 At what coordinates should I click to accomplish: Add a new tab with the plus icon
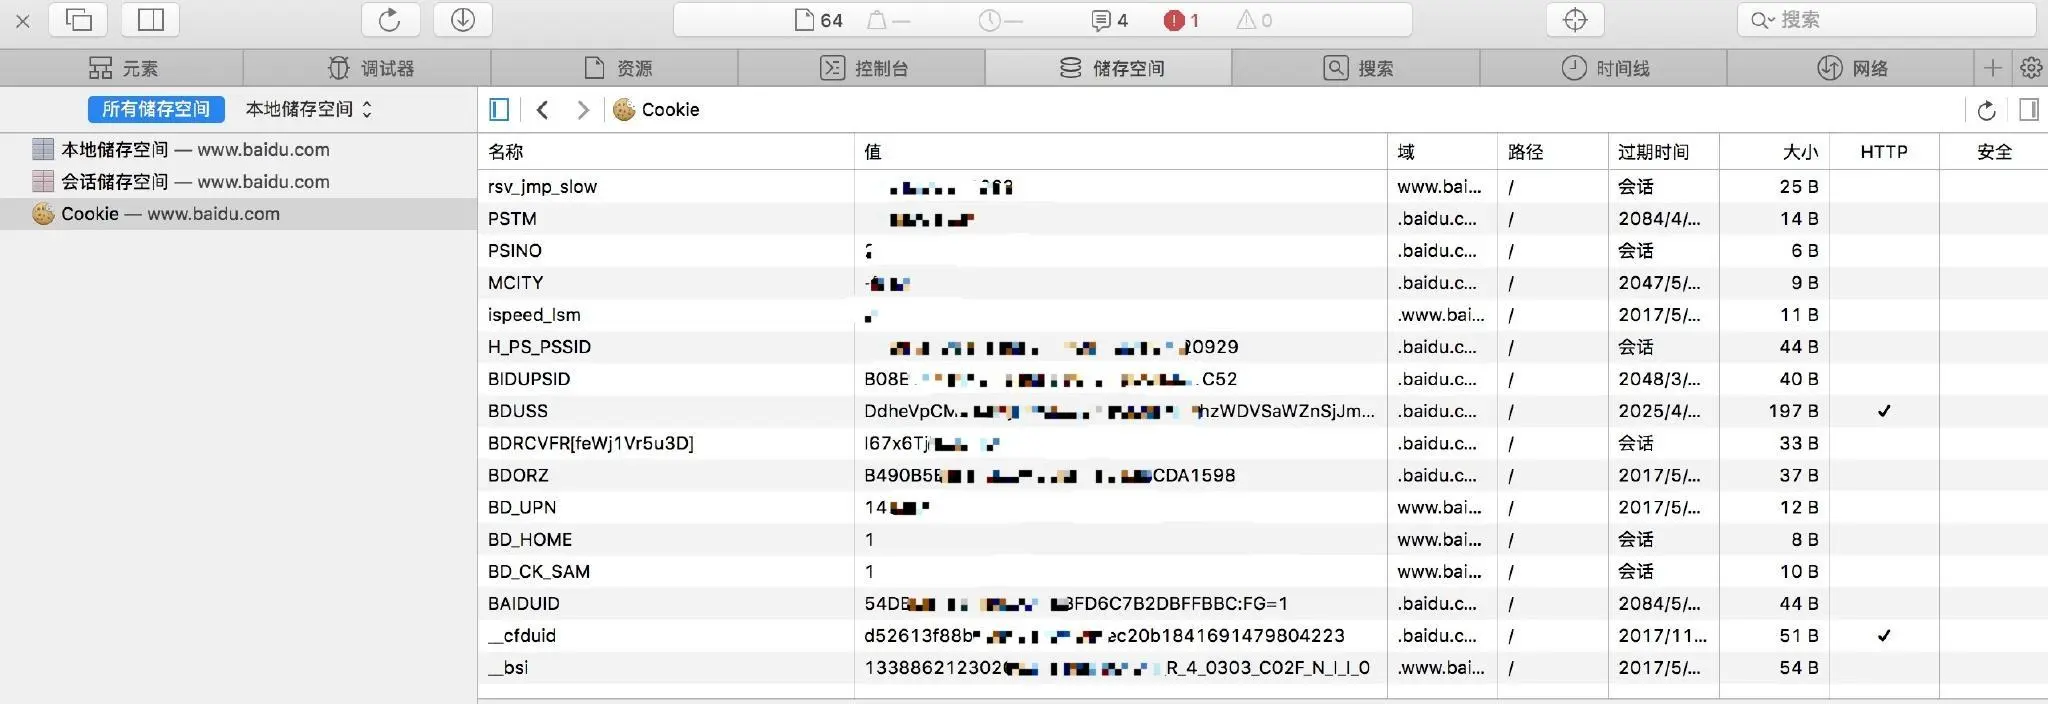[1993, 68]
